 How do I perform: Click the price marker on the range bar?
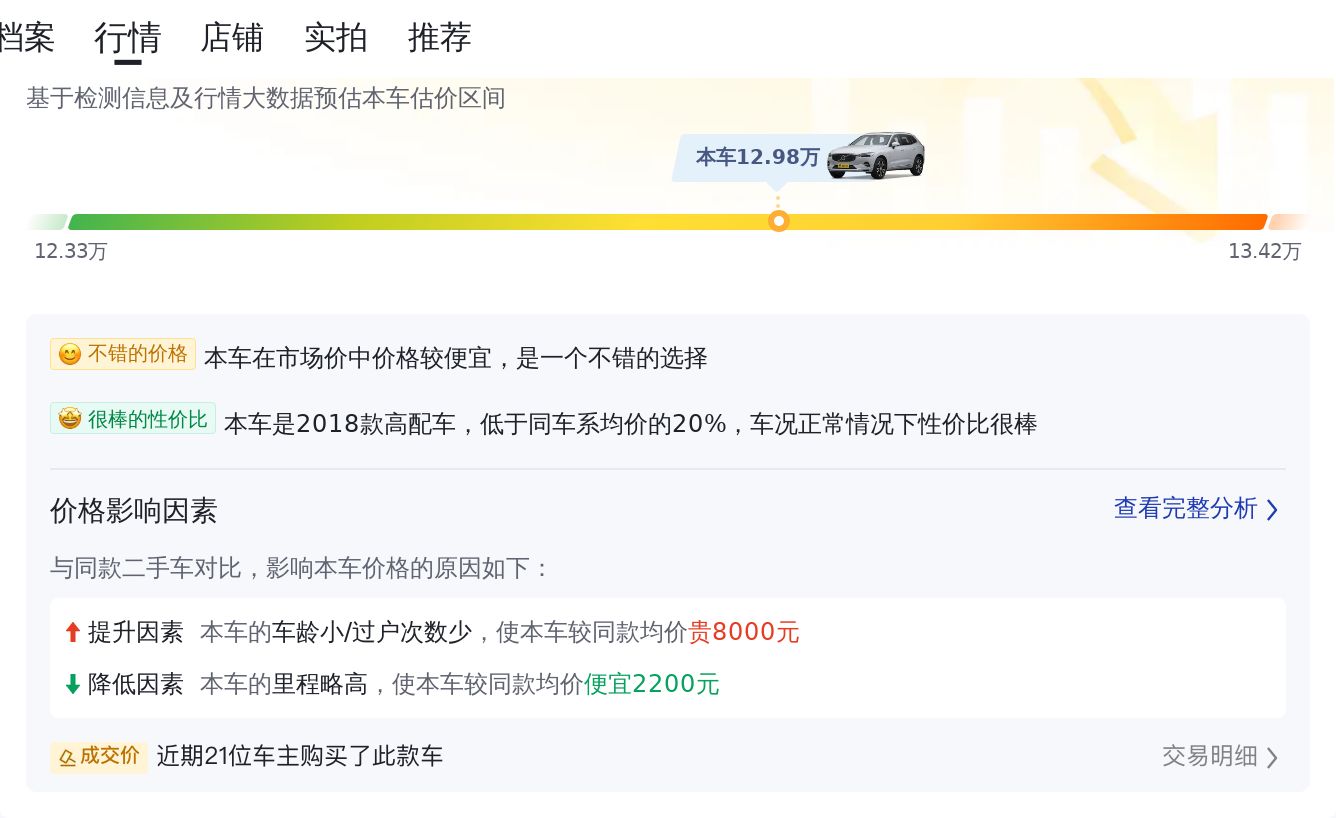pos(779,221)
